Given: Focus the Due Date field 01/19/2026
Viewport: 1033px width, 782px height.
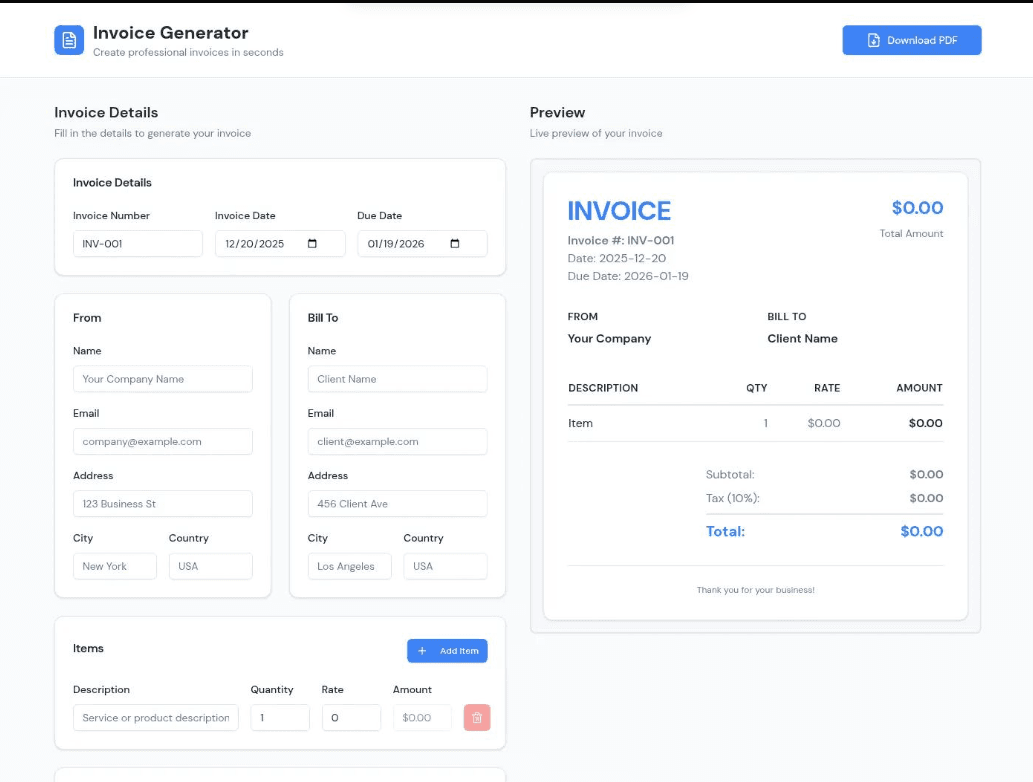Looking at the screenshot, I should [x=422, y=244].
